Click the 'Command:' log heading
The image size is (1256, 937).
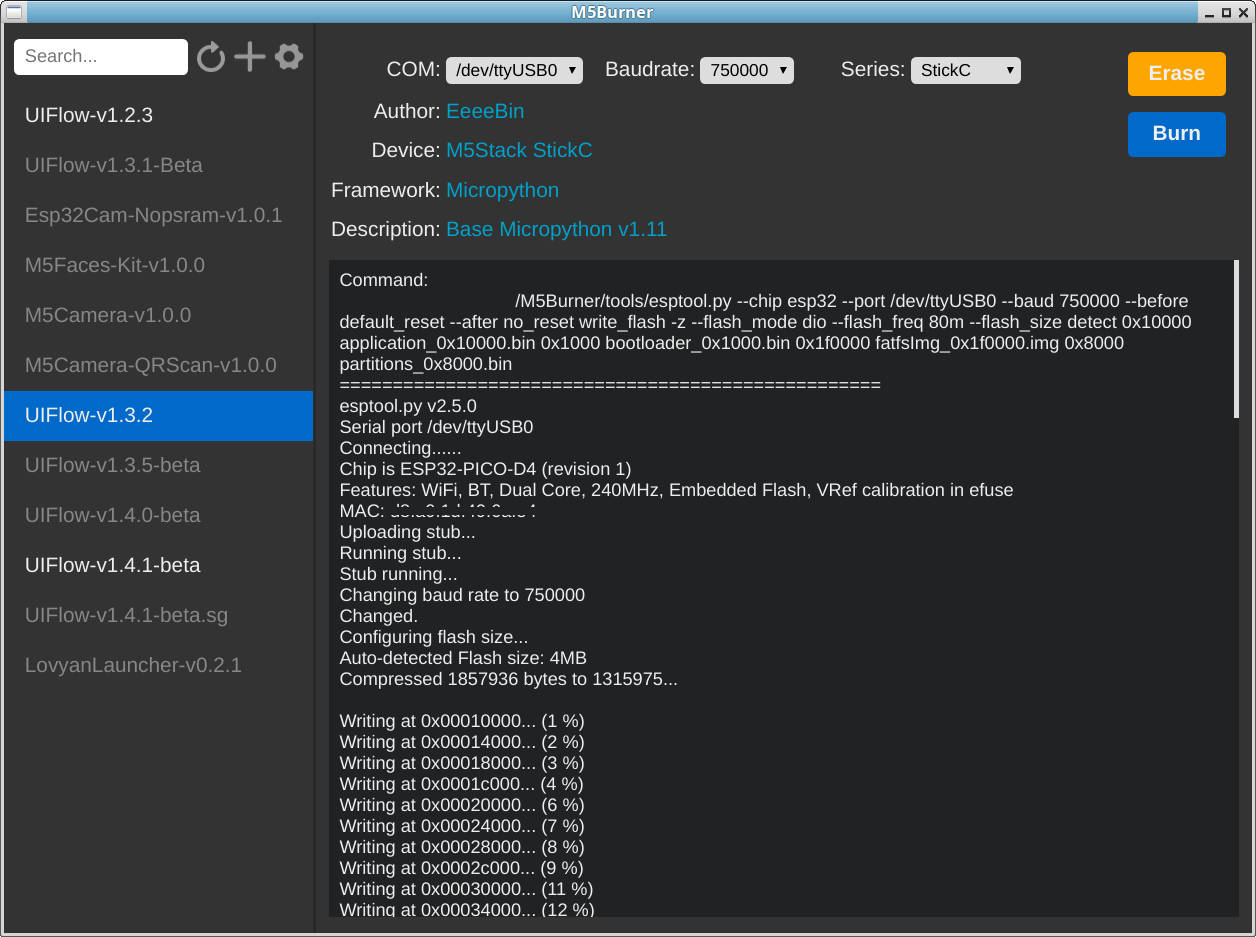click(x=384, y=280)
